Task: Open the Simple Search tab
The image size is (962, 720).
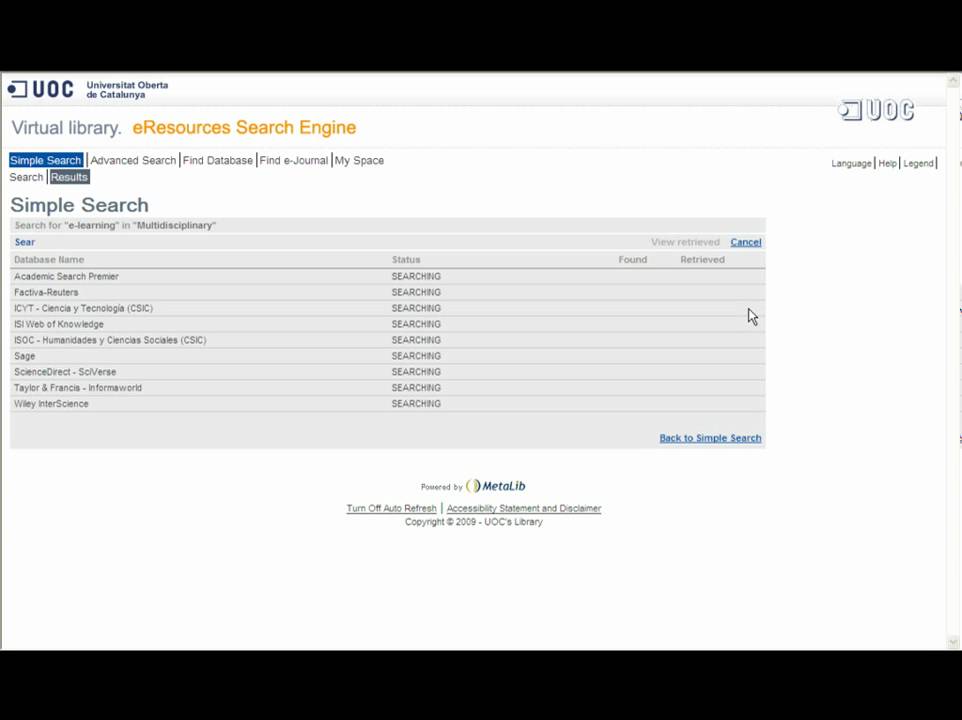Action: pos(46,160)
